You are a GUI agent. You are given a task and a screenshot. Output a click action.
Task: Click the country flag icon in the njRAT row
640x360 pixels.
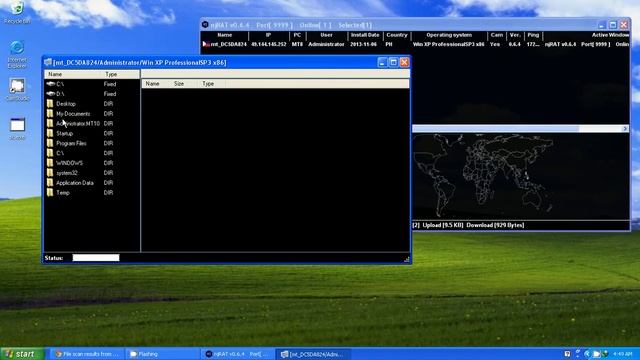coord(206,44)
